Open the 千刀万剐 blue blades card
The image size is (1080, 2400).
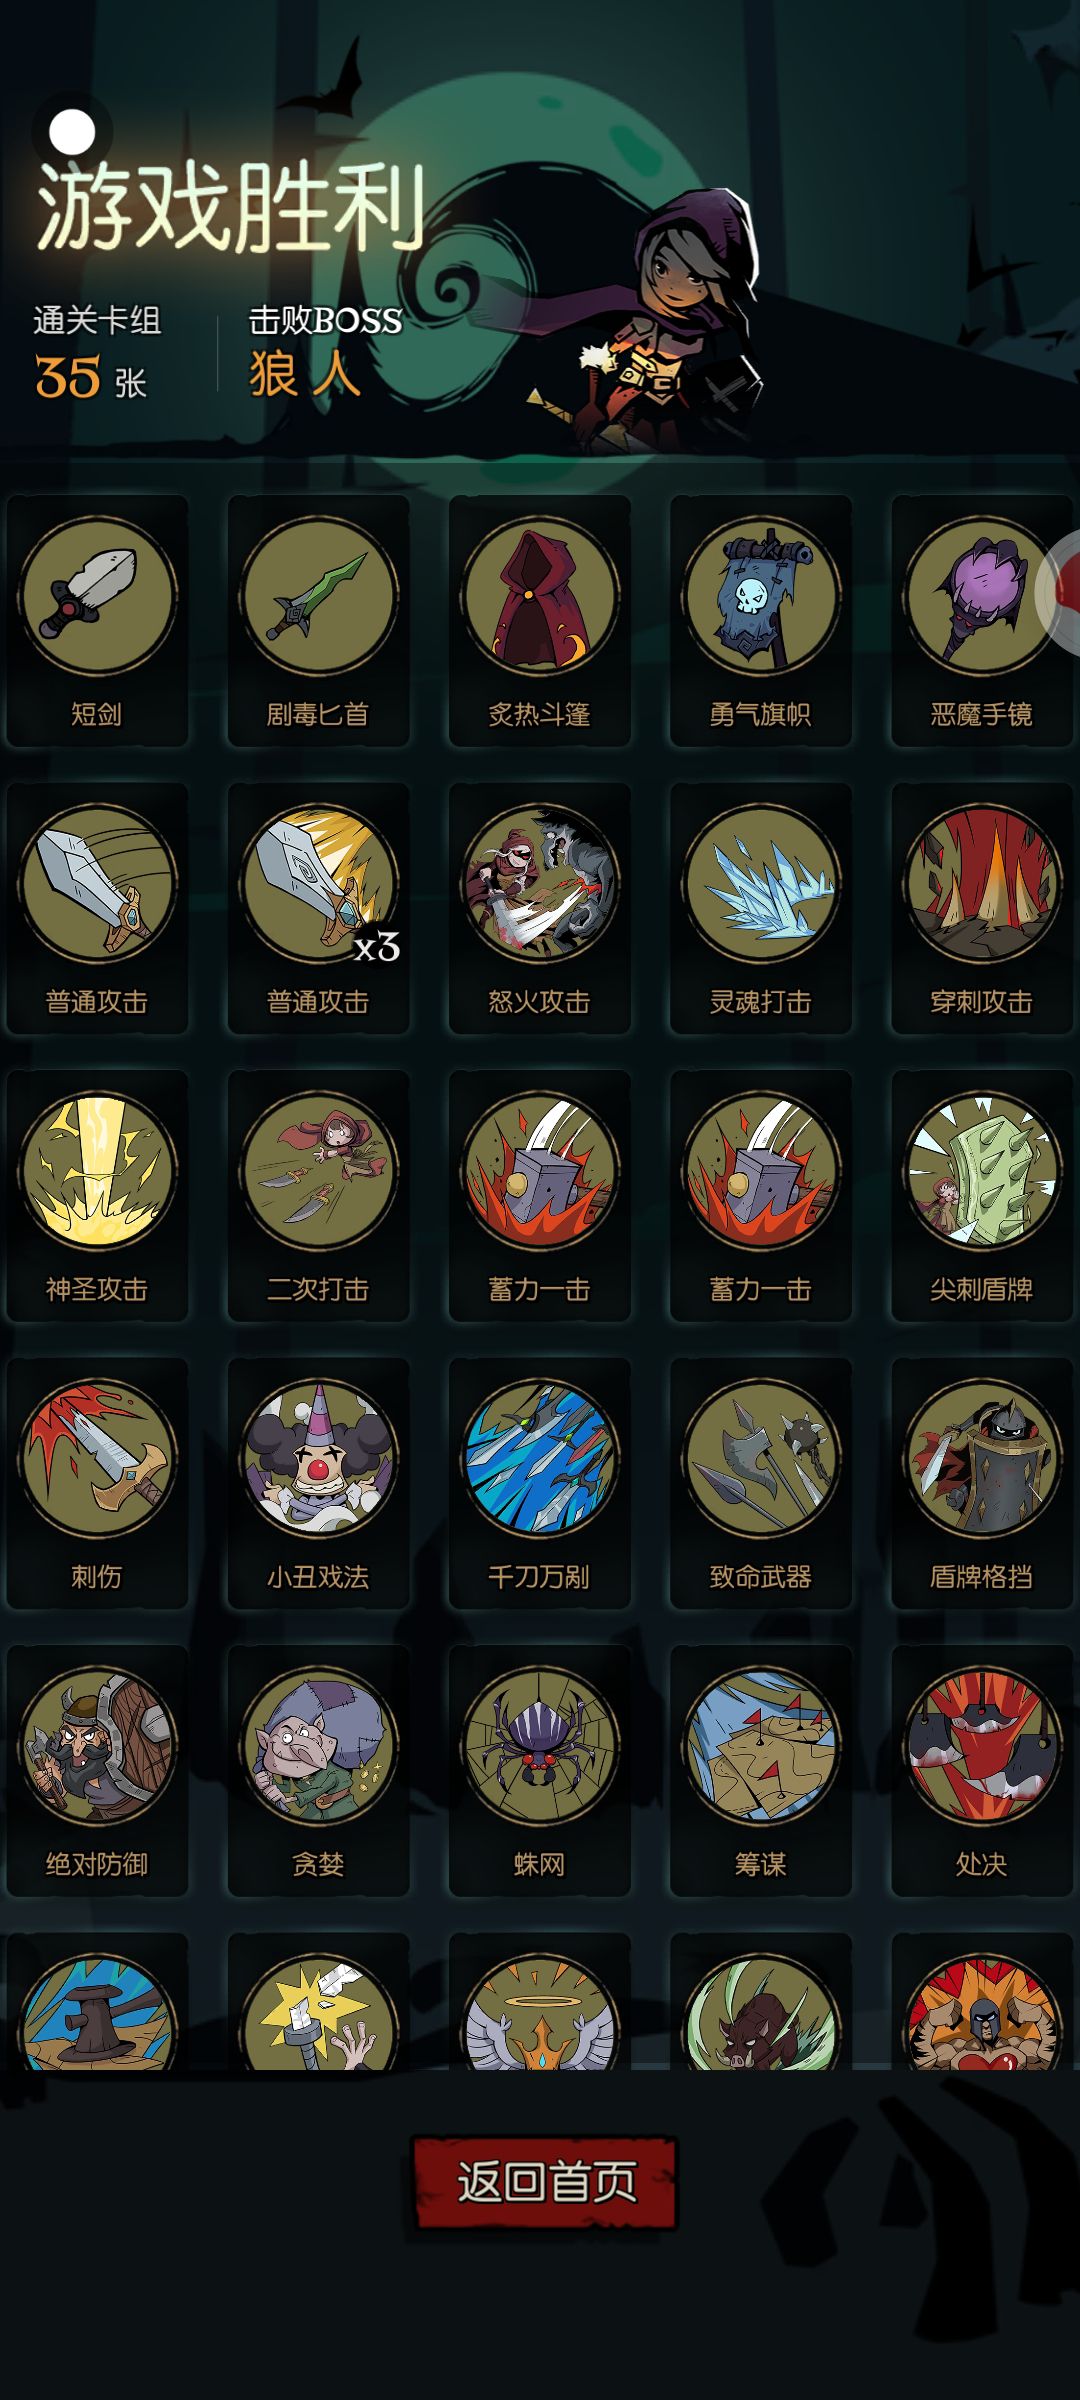click(539, 1483)
